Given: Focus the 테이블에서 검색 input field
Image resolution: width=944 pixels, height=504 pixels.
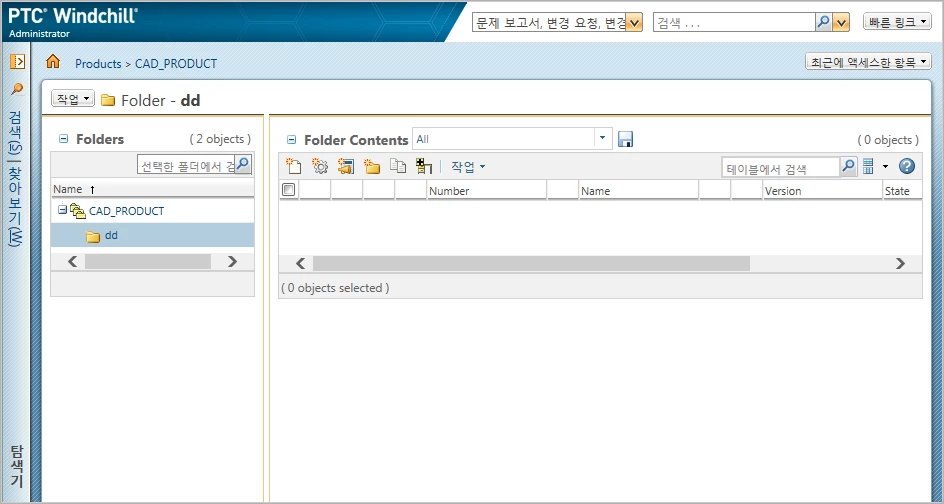Looking at the screenshot, I should (781, 167).
